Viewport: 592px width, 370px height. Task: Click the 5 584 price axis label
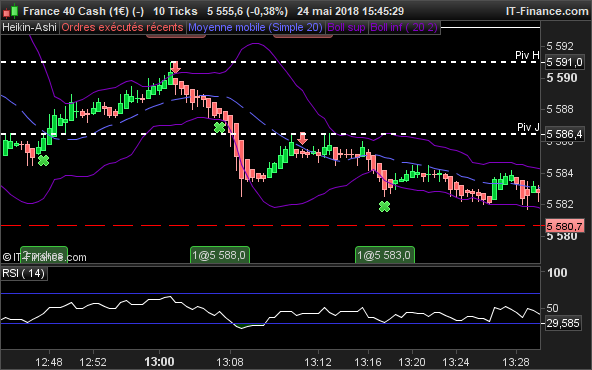(560, 173)
